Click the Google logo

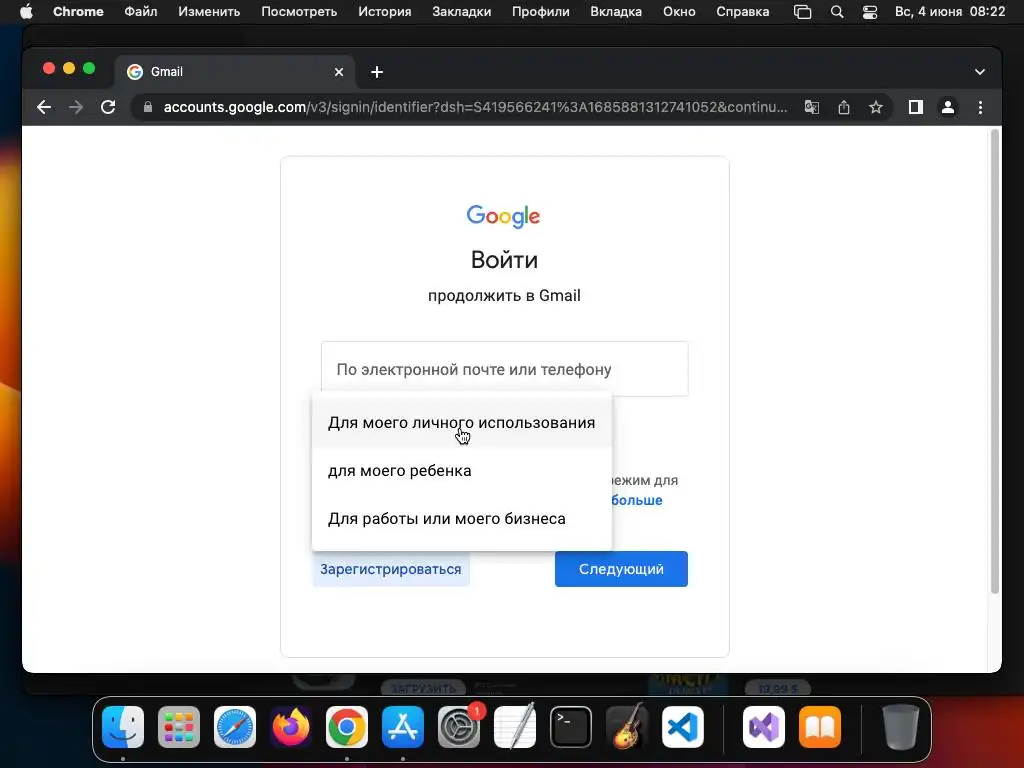point(504,216)
